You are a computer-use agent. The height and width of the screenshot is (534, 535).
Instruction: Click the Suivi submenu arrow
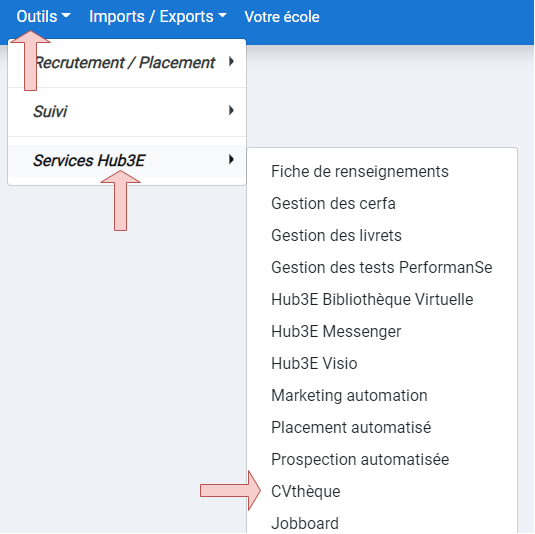pos(231,111)
